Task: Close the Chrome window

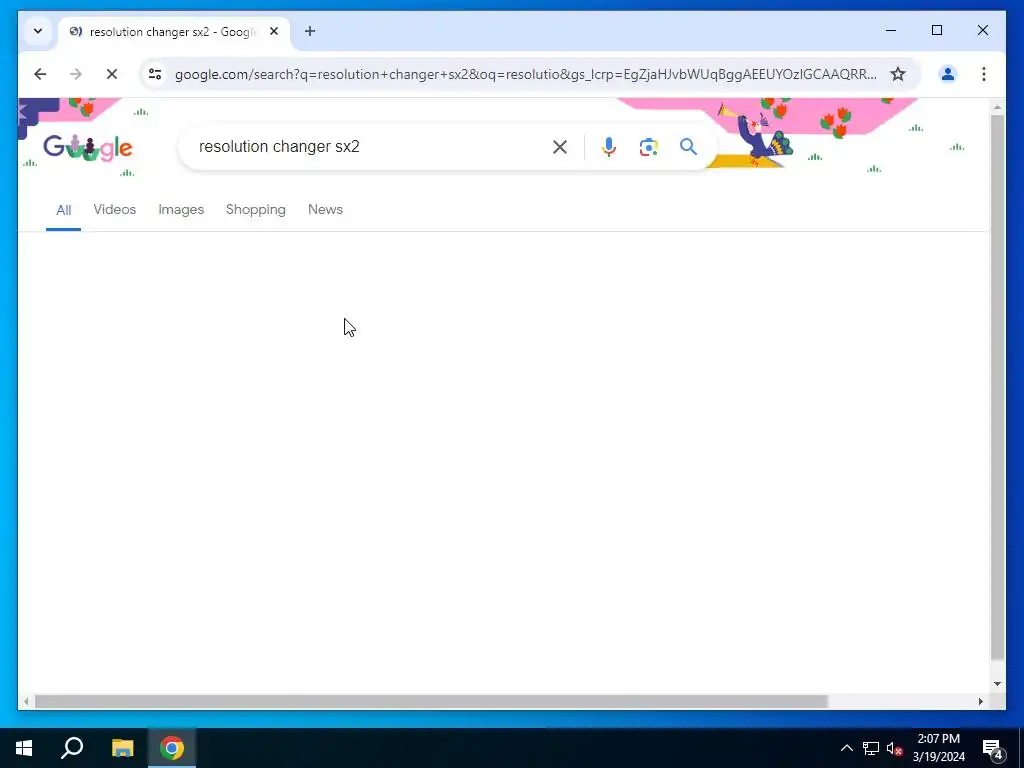Action: point(982,30)
